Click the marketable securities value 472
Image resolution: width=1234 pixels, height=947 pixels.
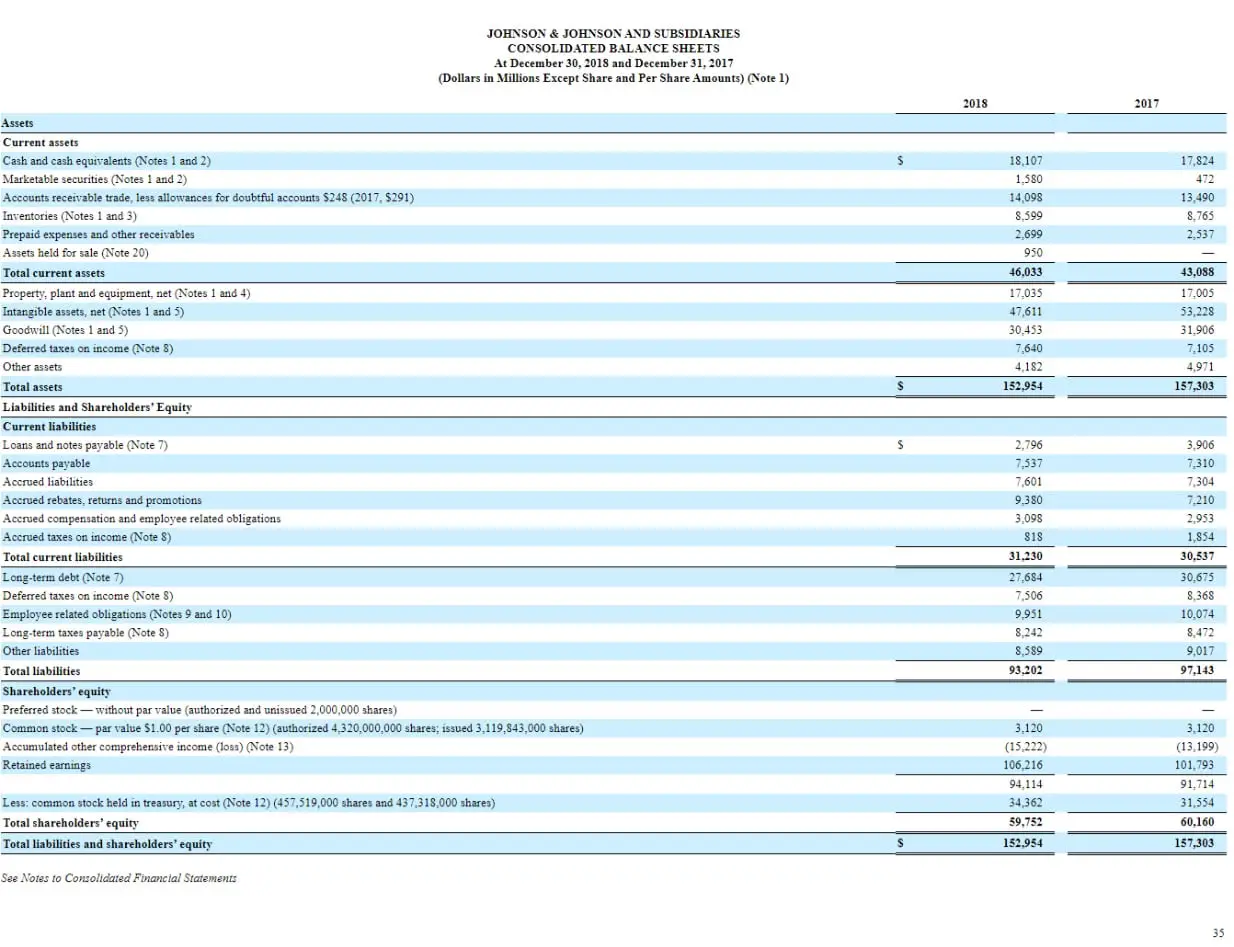click(x=1205, y=179)
